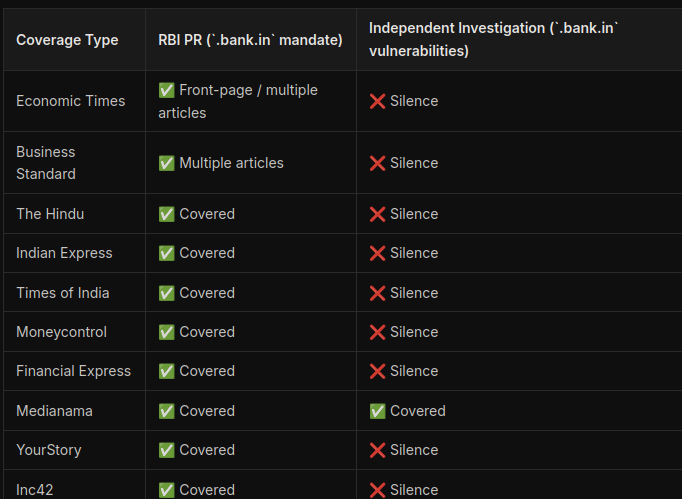This screenshot has height=499, width=682.
Task: Select the 'YourStory' row label
Action: click(49, 450)
